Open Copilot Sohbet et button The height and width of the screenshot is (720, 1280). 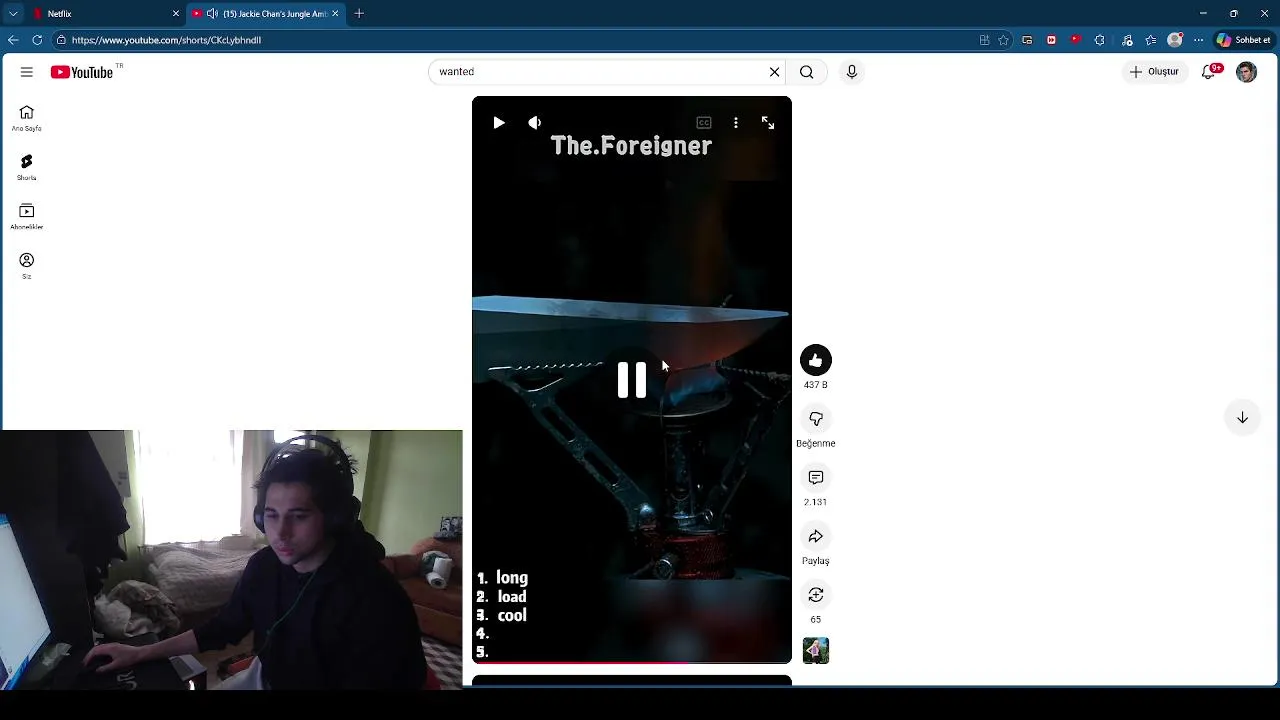pyautogui.click(x=1244, y=40)
